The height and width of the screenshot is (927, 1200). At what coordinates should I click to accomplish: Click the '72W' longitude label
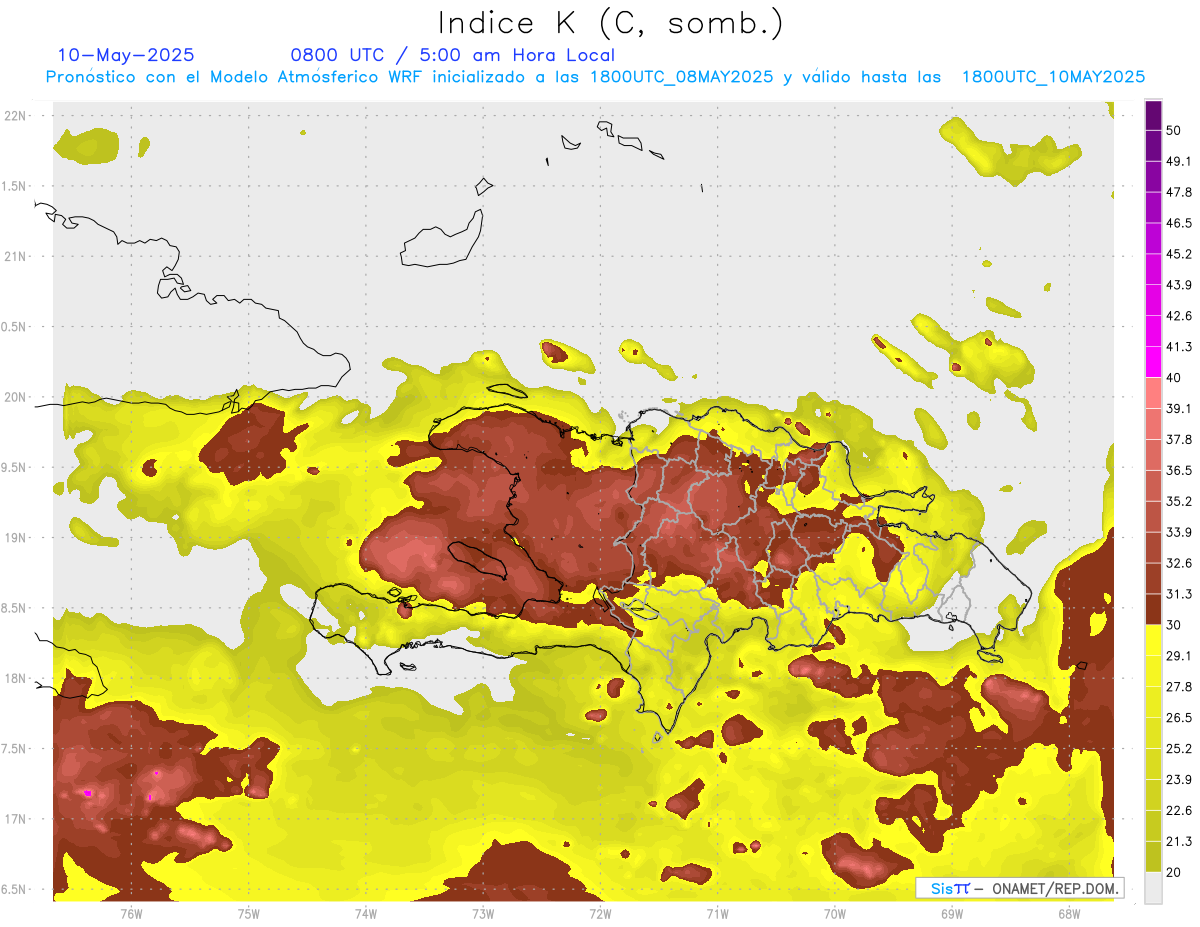click(x=600, y=913)
